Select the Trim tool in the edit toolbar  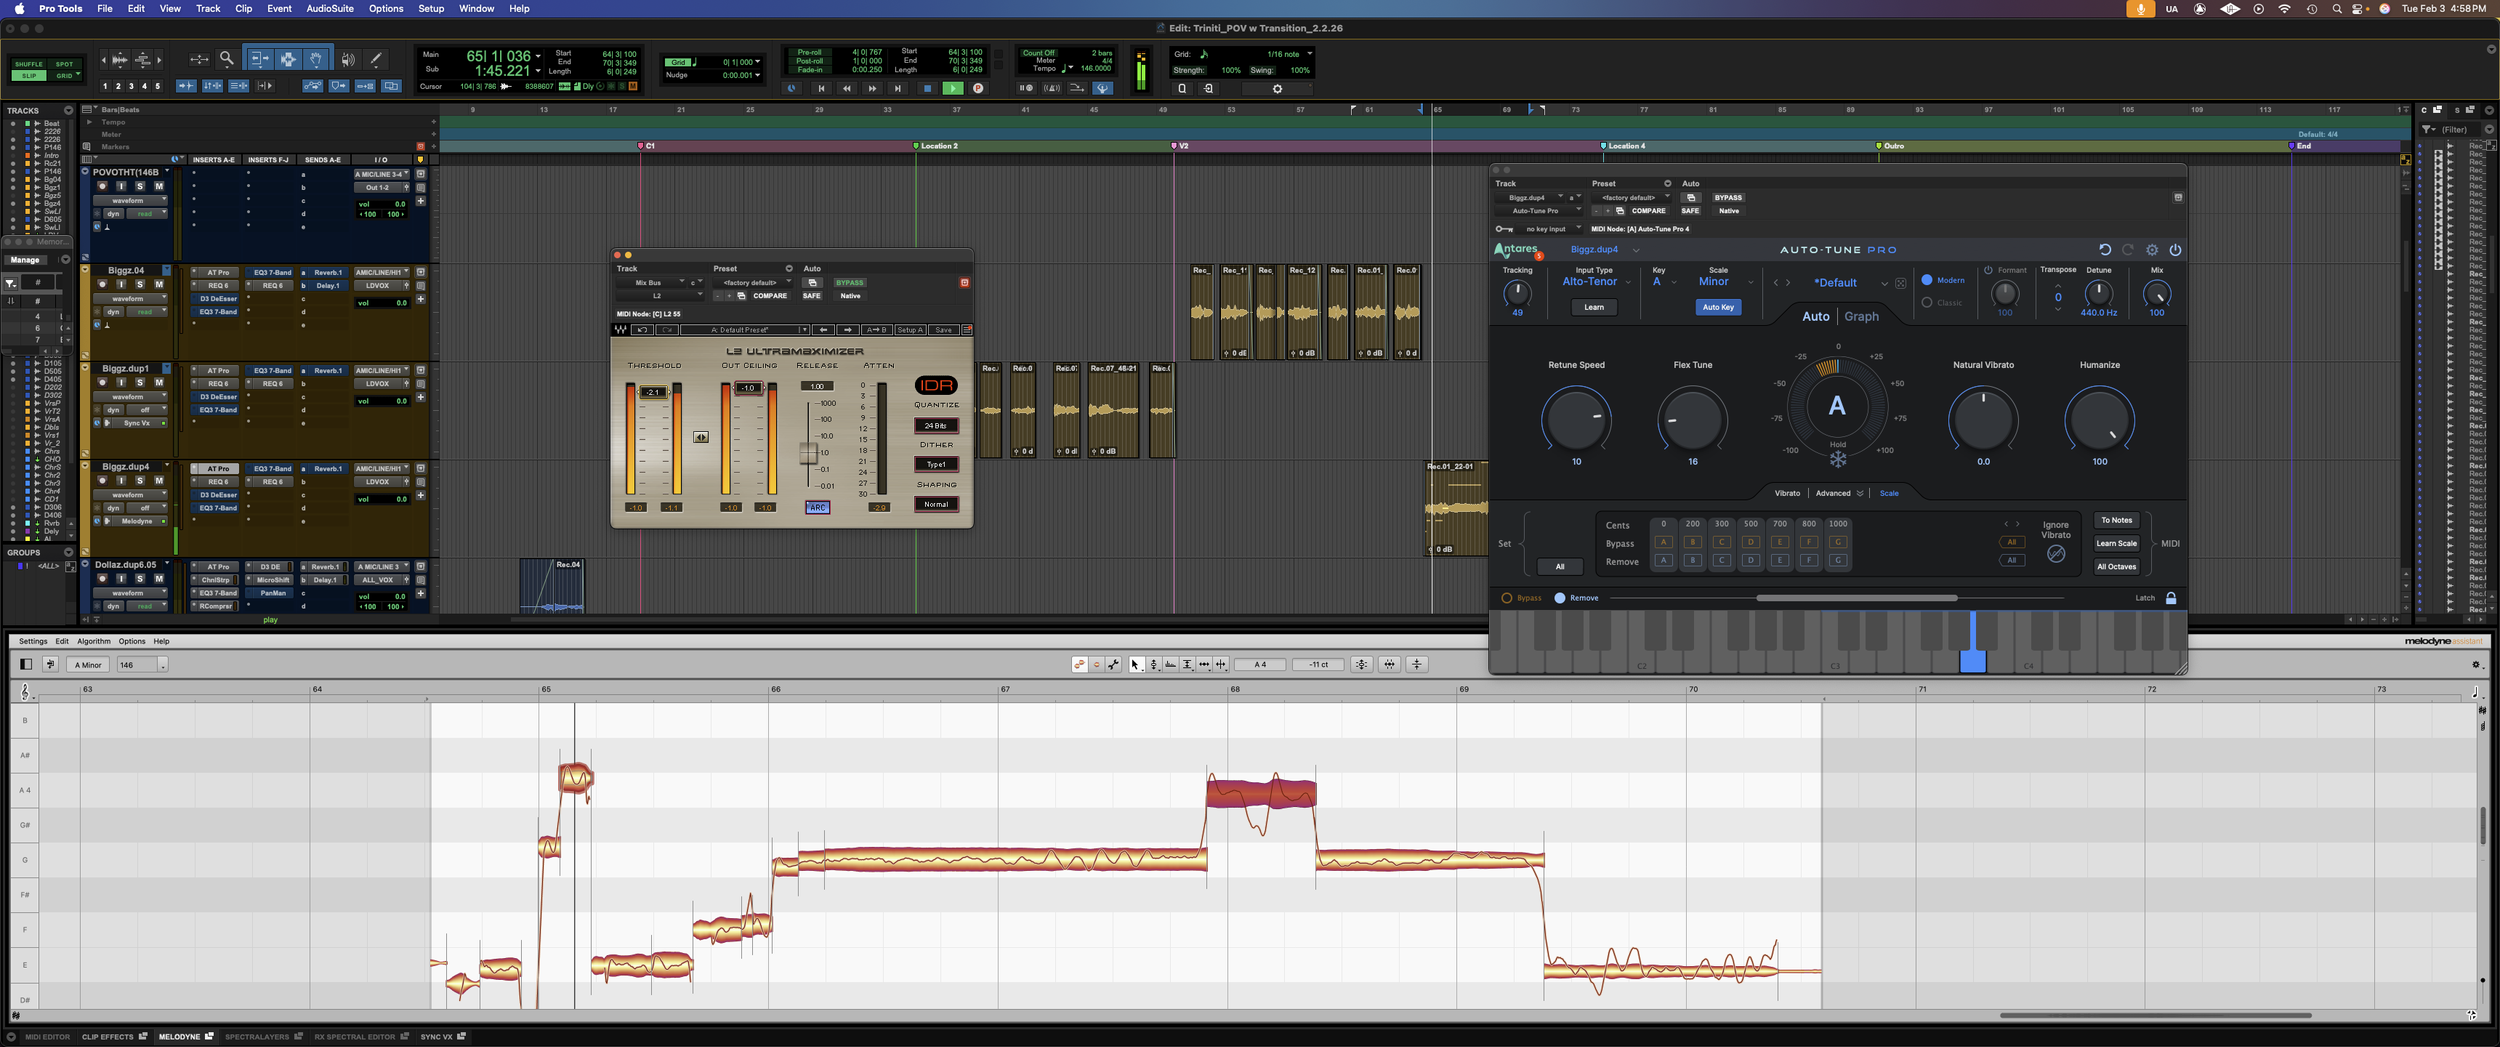click(x=258, y=59)
